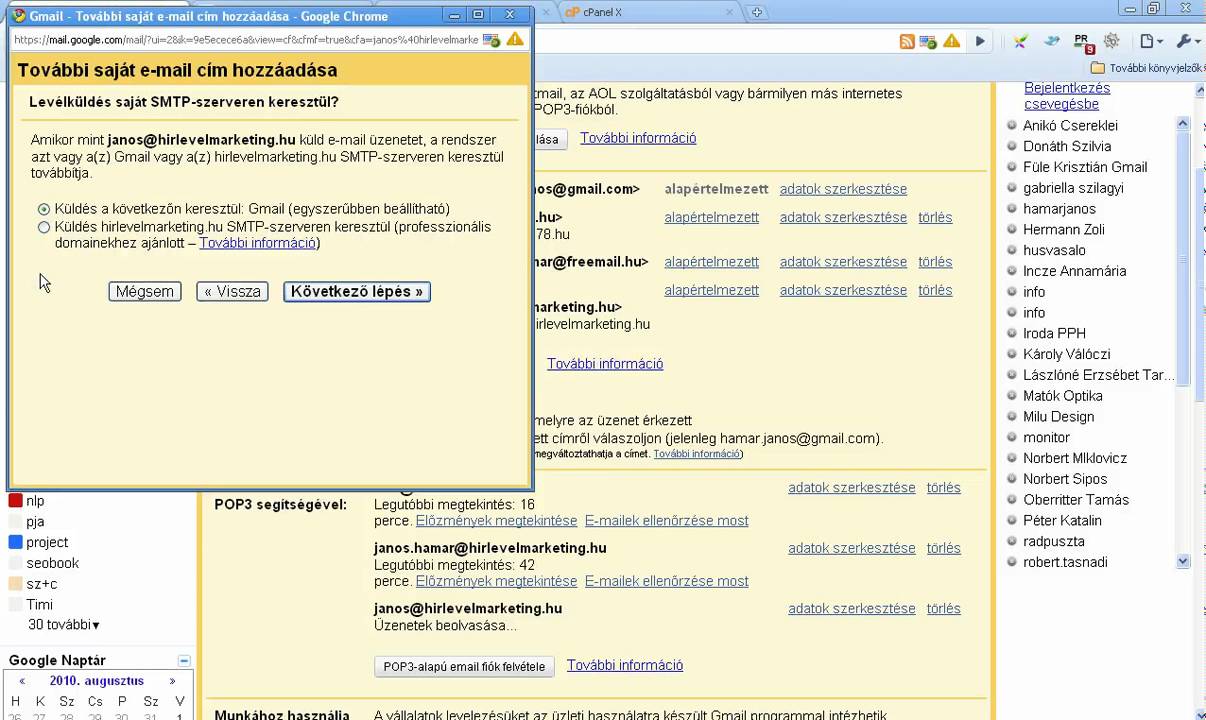Click the Mégsem button
This screenshot has height=720, width=1206.
tap(145, 292)
